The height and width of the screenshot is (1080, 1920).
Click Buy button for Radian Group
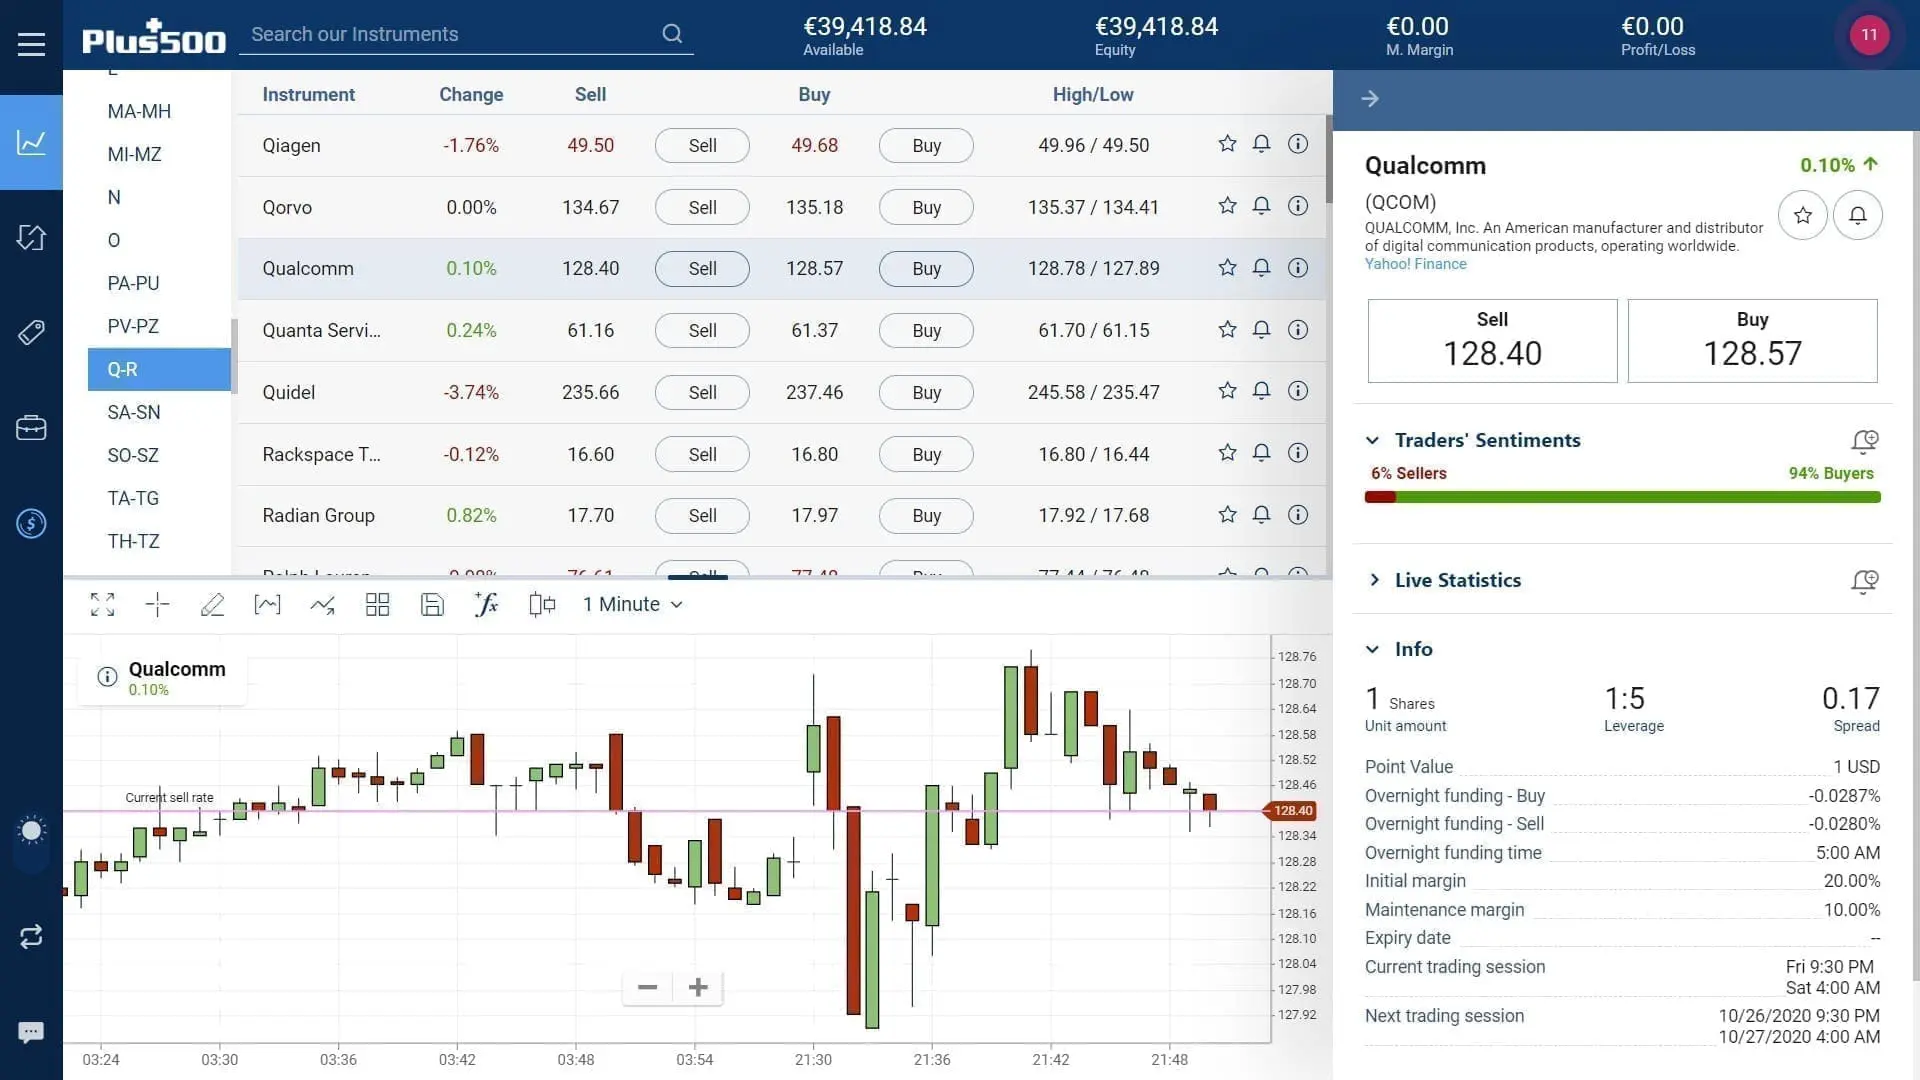[926, 515]
